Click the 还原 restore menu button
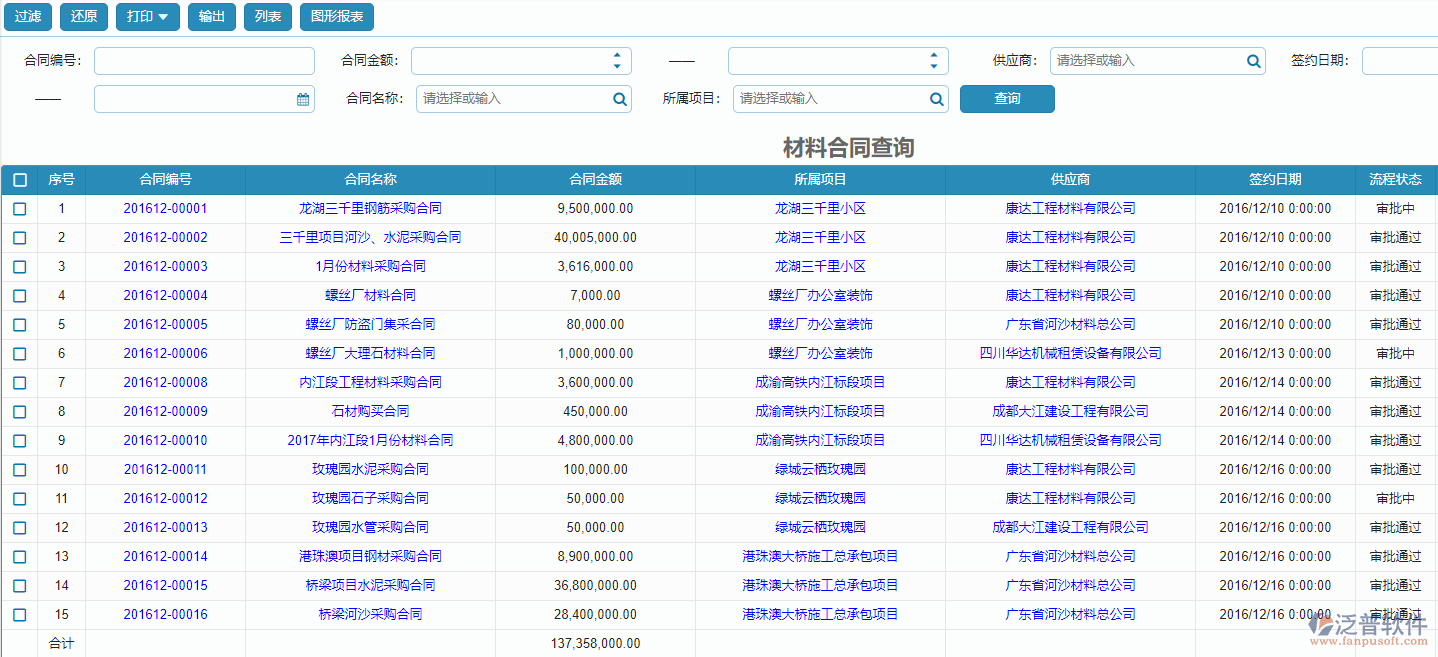 point(84,16)
